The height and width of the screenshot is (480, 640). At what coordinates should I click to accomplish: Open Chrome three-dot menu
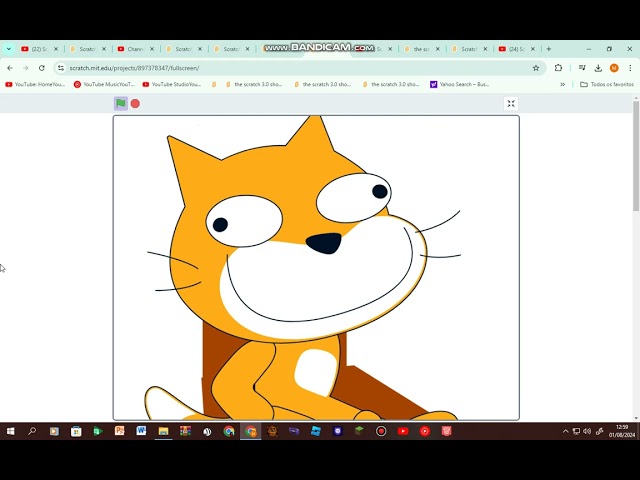(630, 68)
